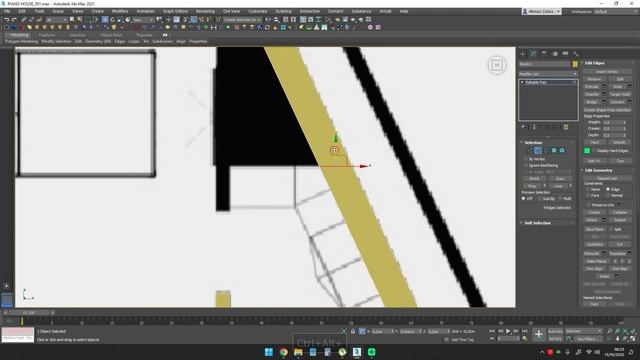This screenshot has height=360, width=640.
Task: Open the Modify command panel tab
Action: click(x=533, y=54)
